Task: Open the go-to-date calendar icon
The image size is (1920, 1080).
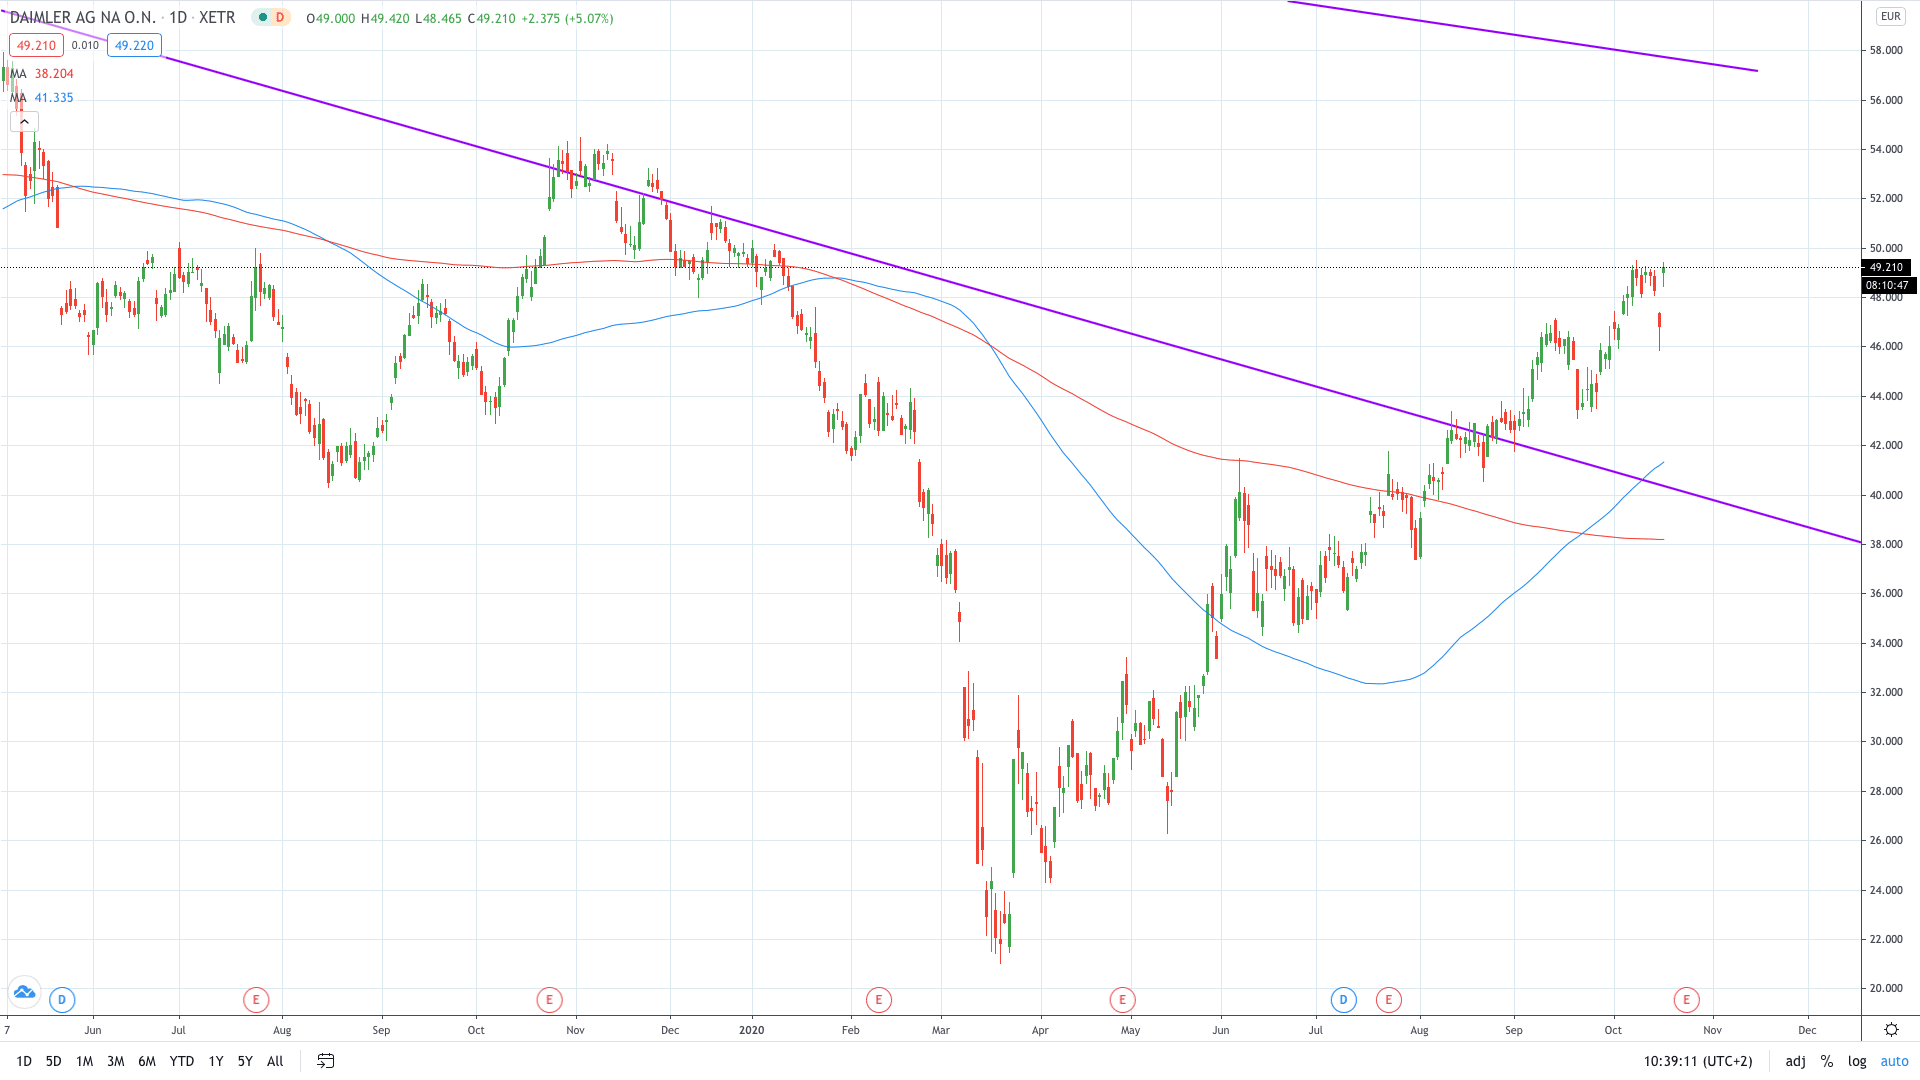Action: pos(325,1061)
